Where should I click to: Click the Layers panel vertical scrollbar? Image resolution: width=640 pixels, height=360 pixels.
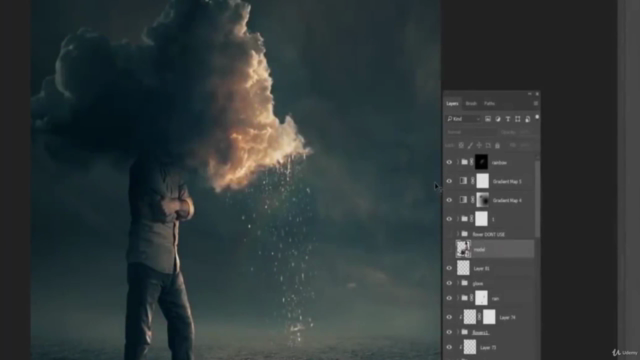click(x=538, y=198)
